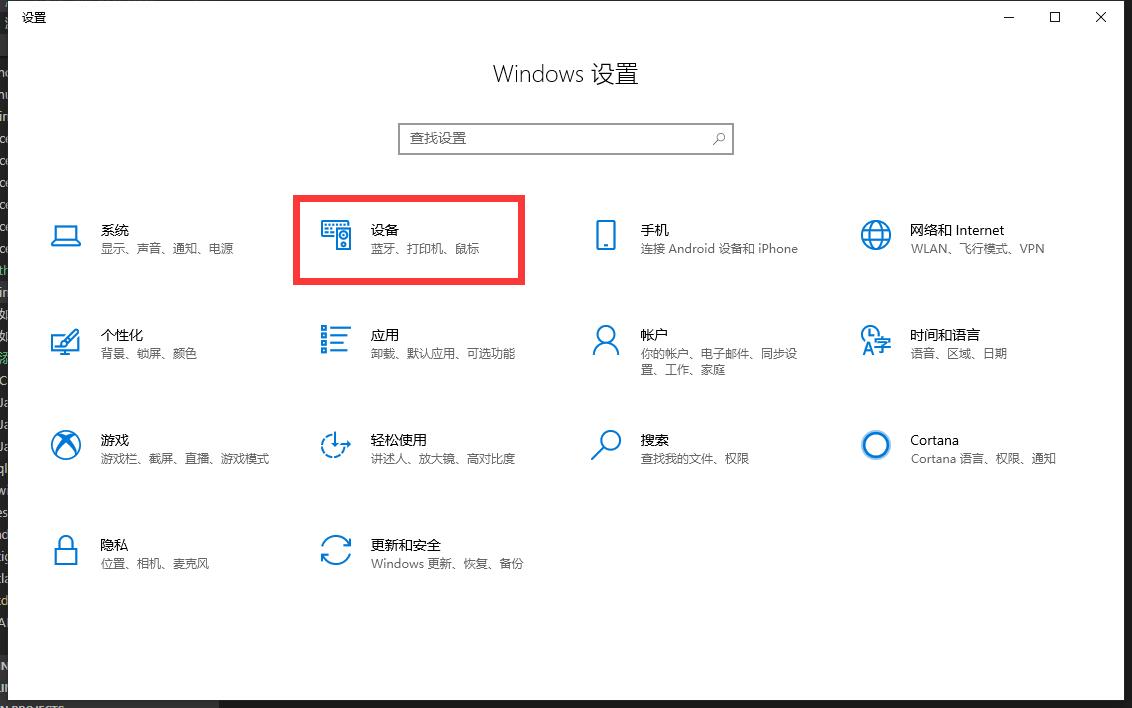Click the Phone (手机) icon
The image size is (1132, 708).
pyautogui.click(x=605, y=236)
